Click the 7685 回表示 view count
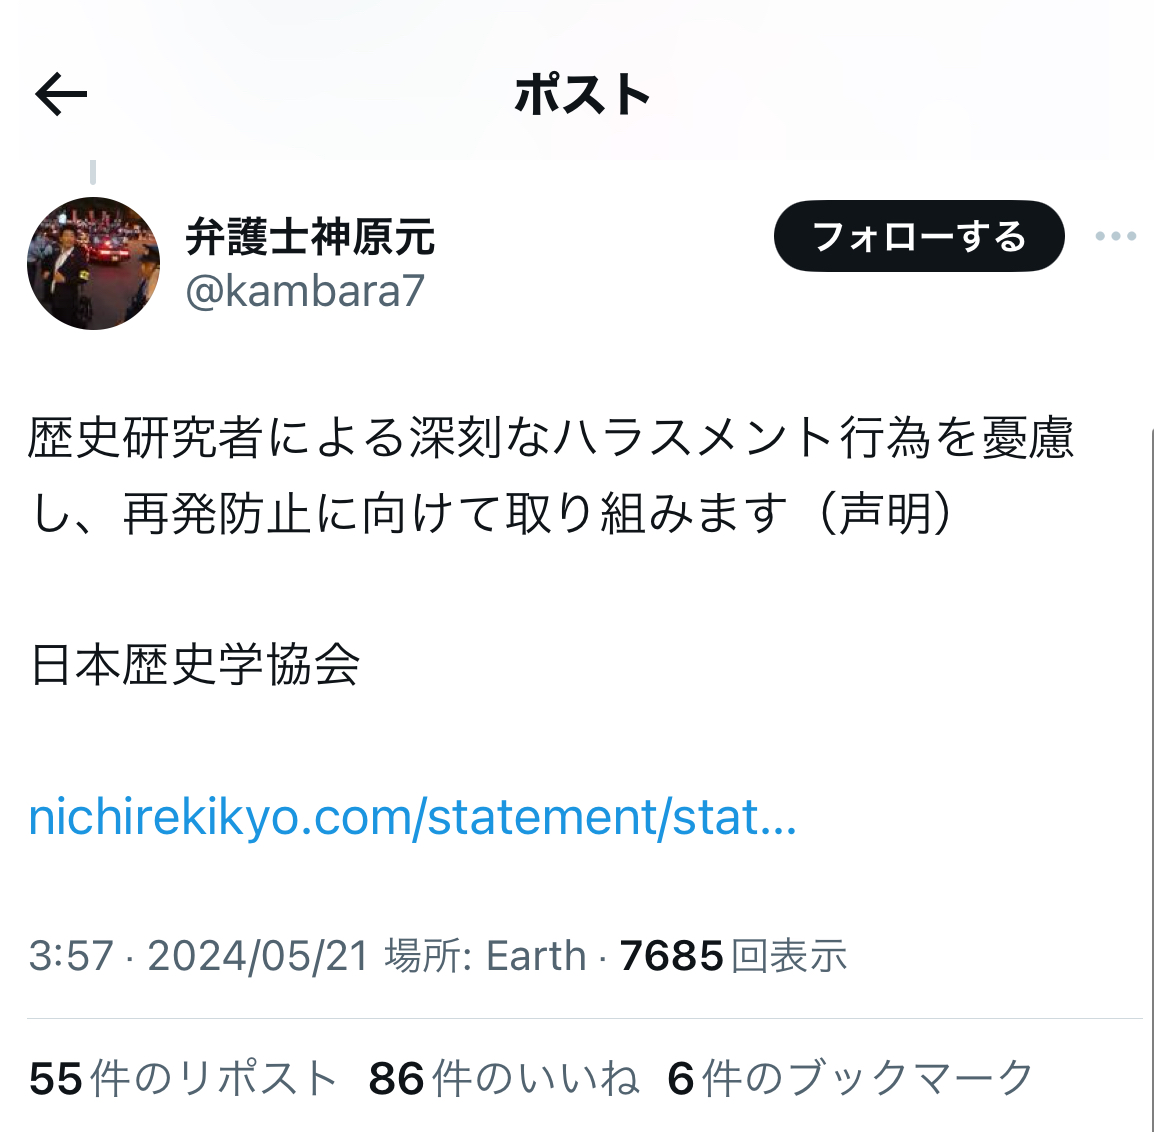1154x1132 pixels. pyautogui.click(x=733, y=956)
